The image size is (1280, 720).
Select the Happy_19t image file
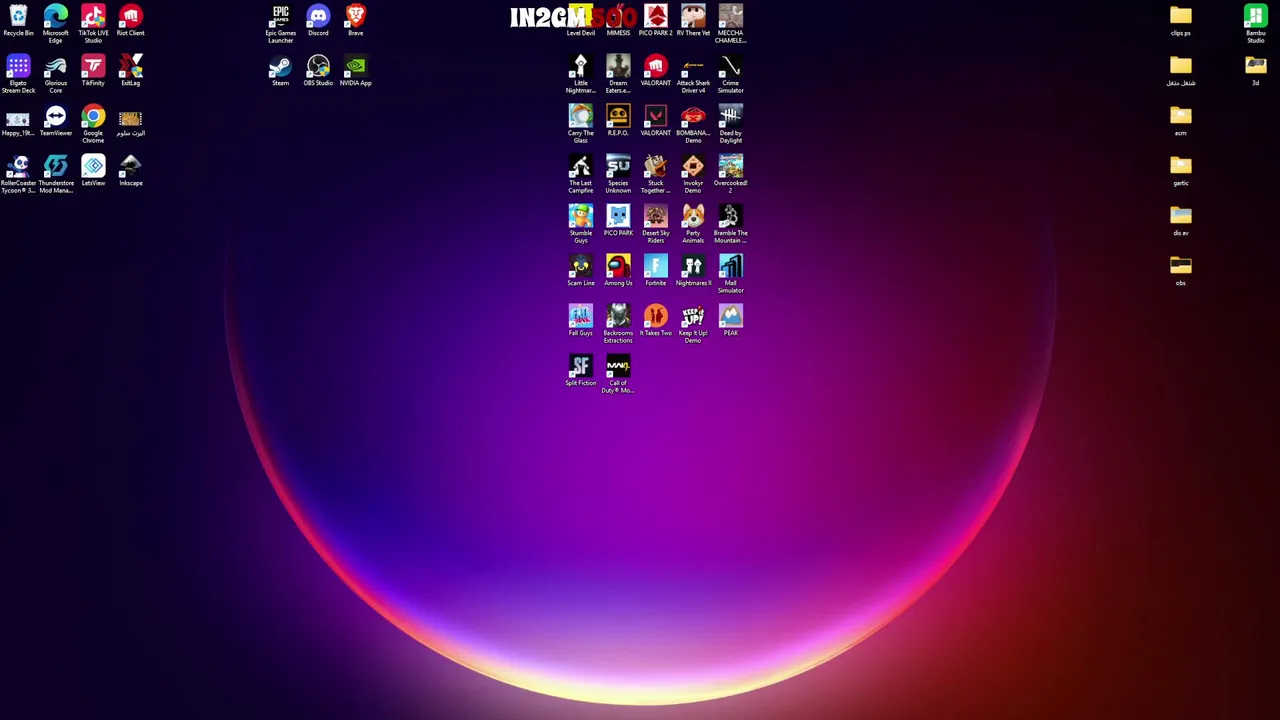pos(18,116)
